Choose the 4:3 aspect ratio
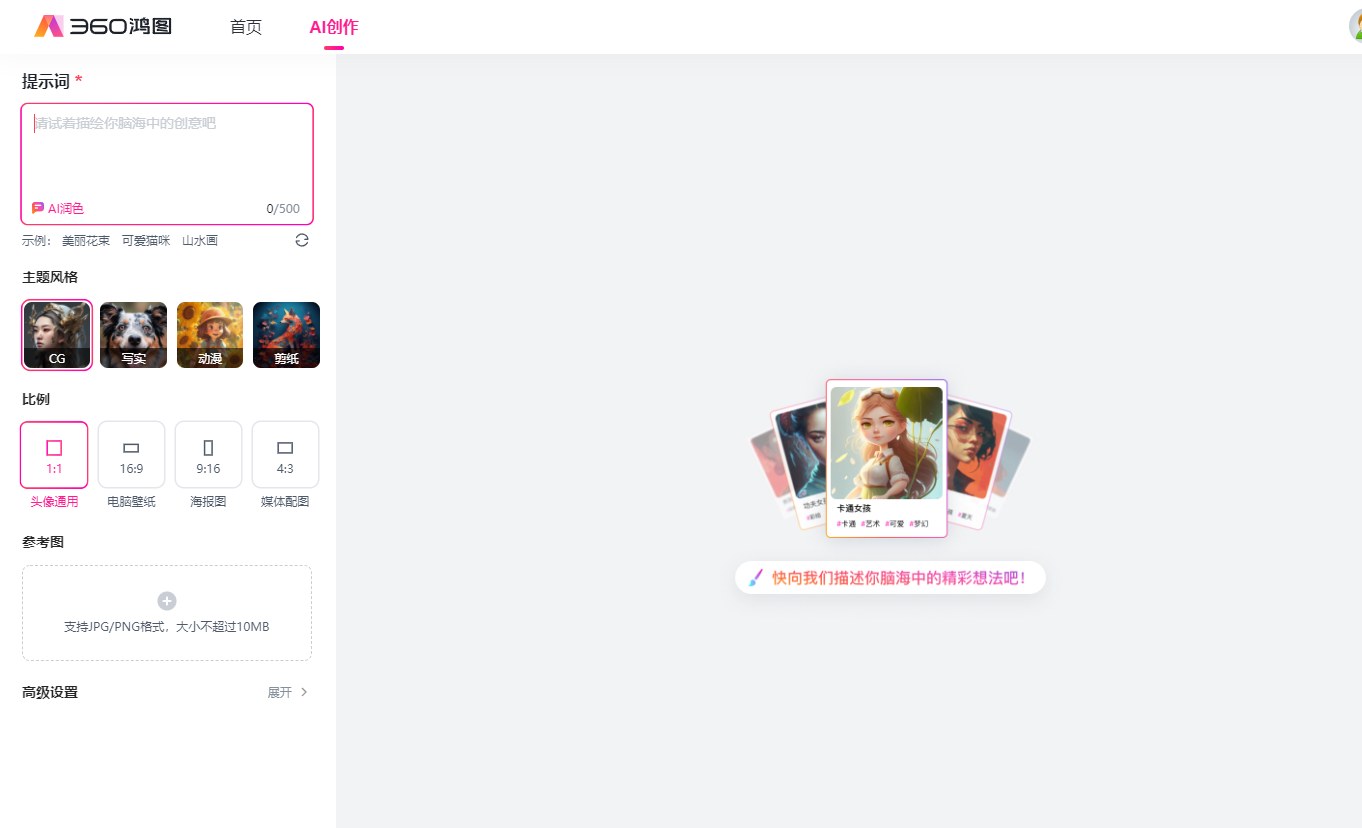This screenshot has width=1362, height=828. click(285, 455)
